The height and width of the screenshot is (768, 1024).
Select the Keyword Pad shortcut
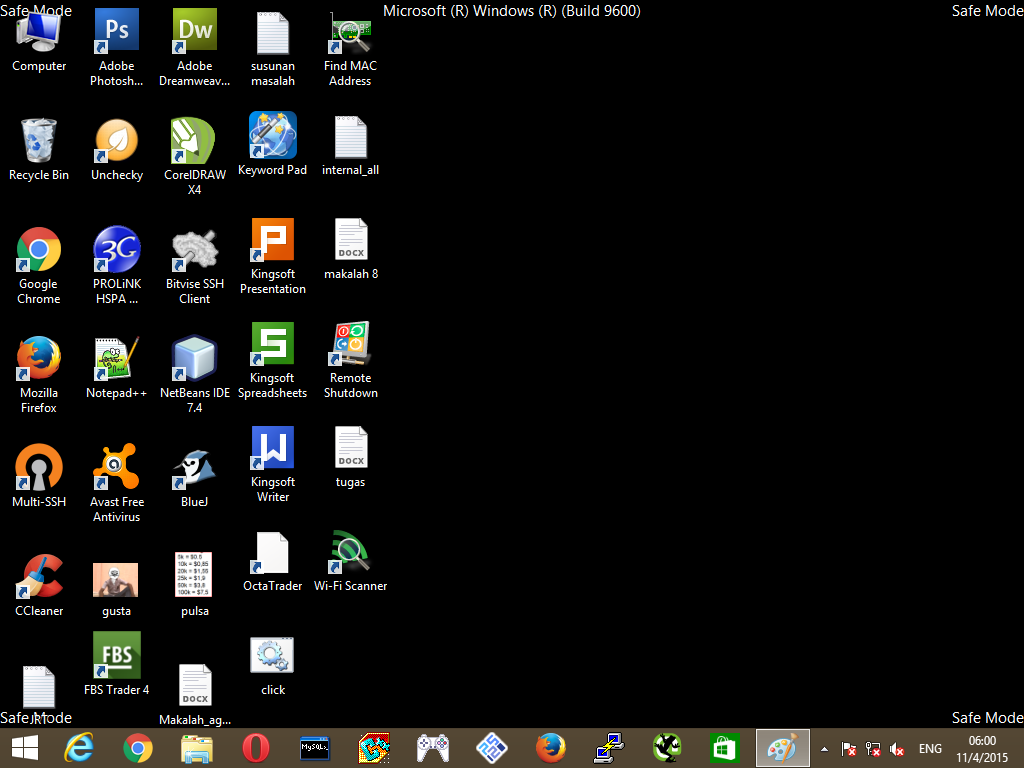(273, 144)
